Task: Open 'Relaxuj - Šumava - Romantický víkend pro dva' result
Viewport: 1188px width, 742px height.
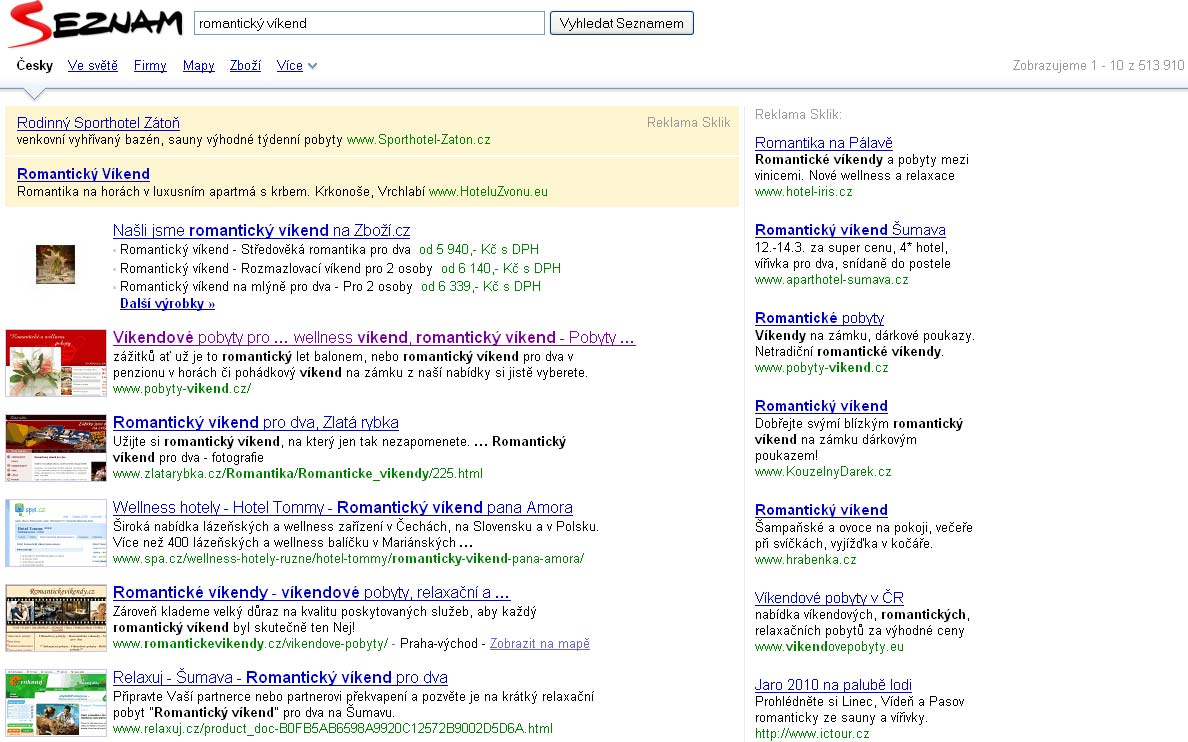Action: [x=280, y=677]
